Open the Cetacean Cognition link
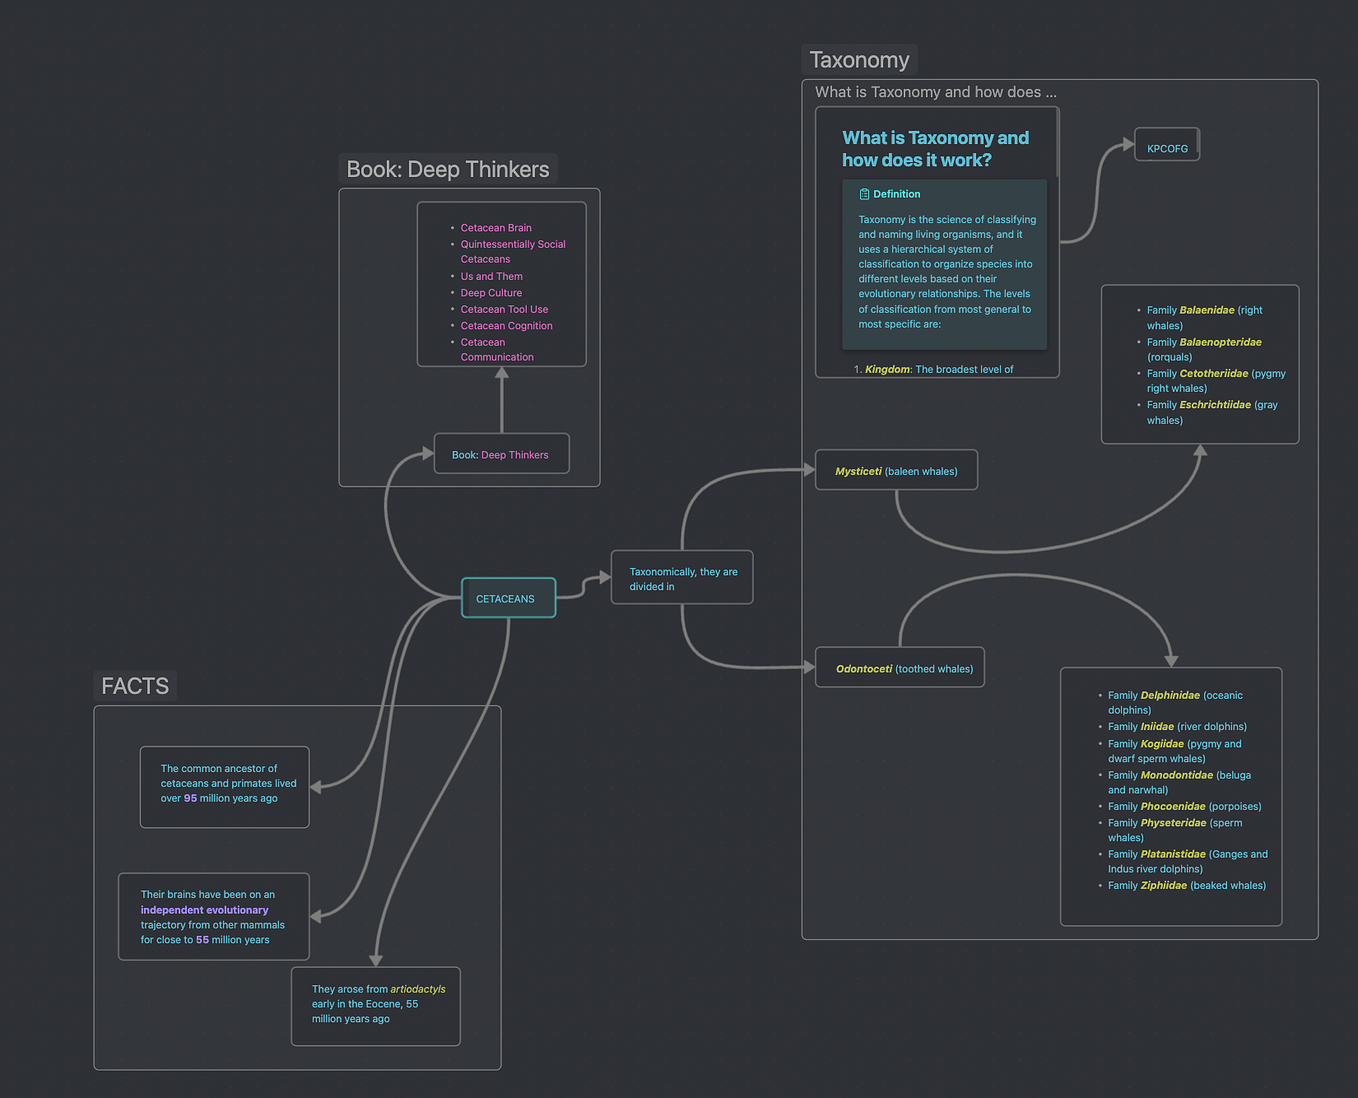1358x1098 pixels. tap(506, 325)
